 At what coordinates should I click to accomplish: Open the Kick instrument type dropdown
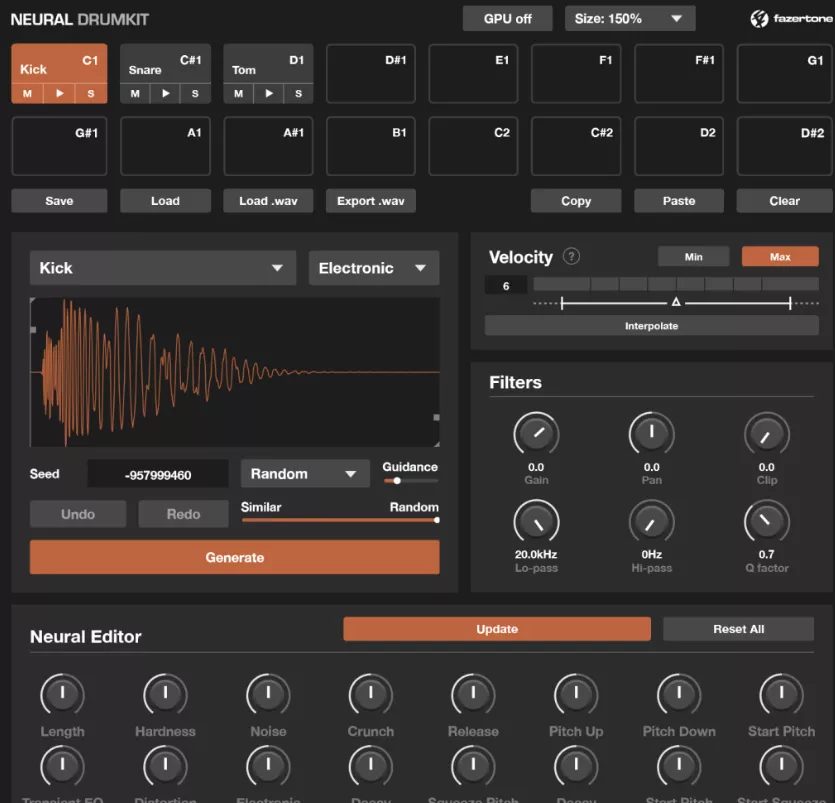pyautogui.click(x=163, y=268)
